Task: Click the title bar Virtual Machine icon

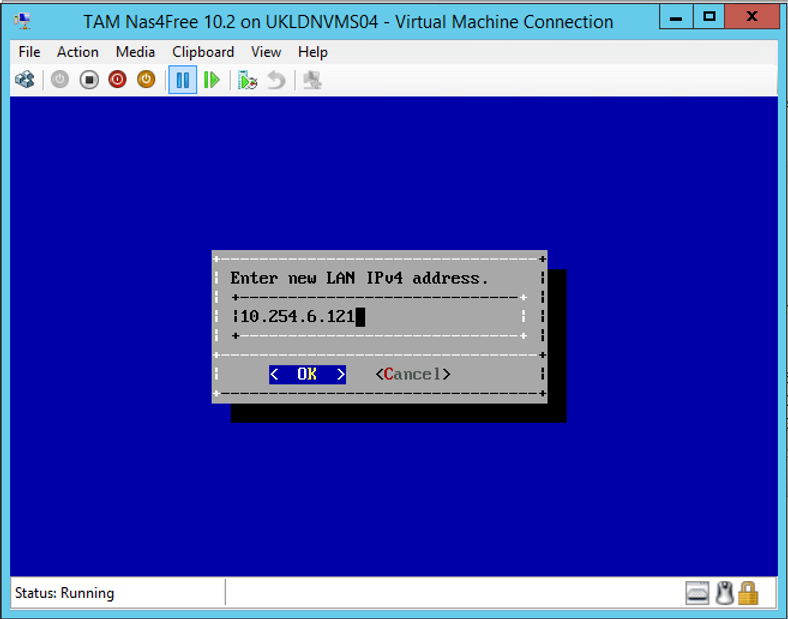Action: coord(23,21)
